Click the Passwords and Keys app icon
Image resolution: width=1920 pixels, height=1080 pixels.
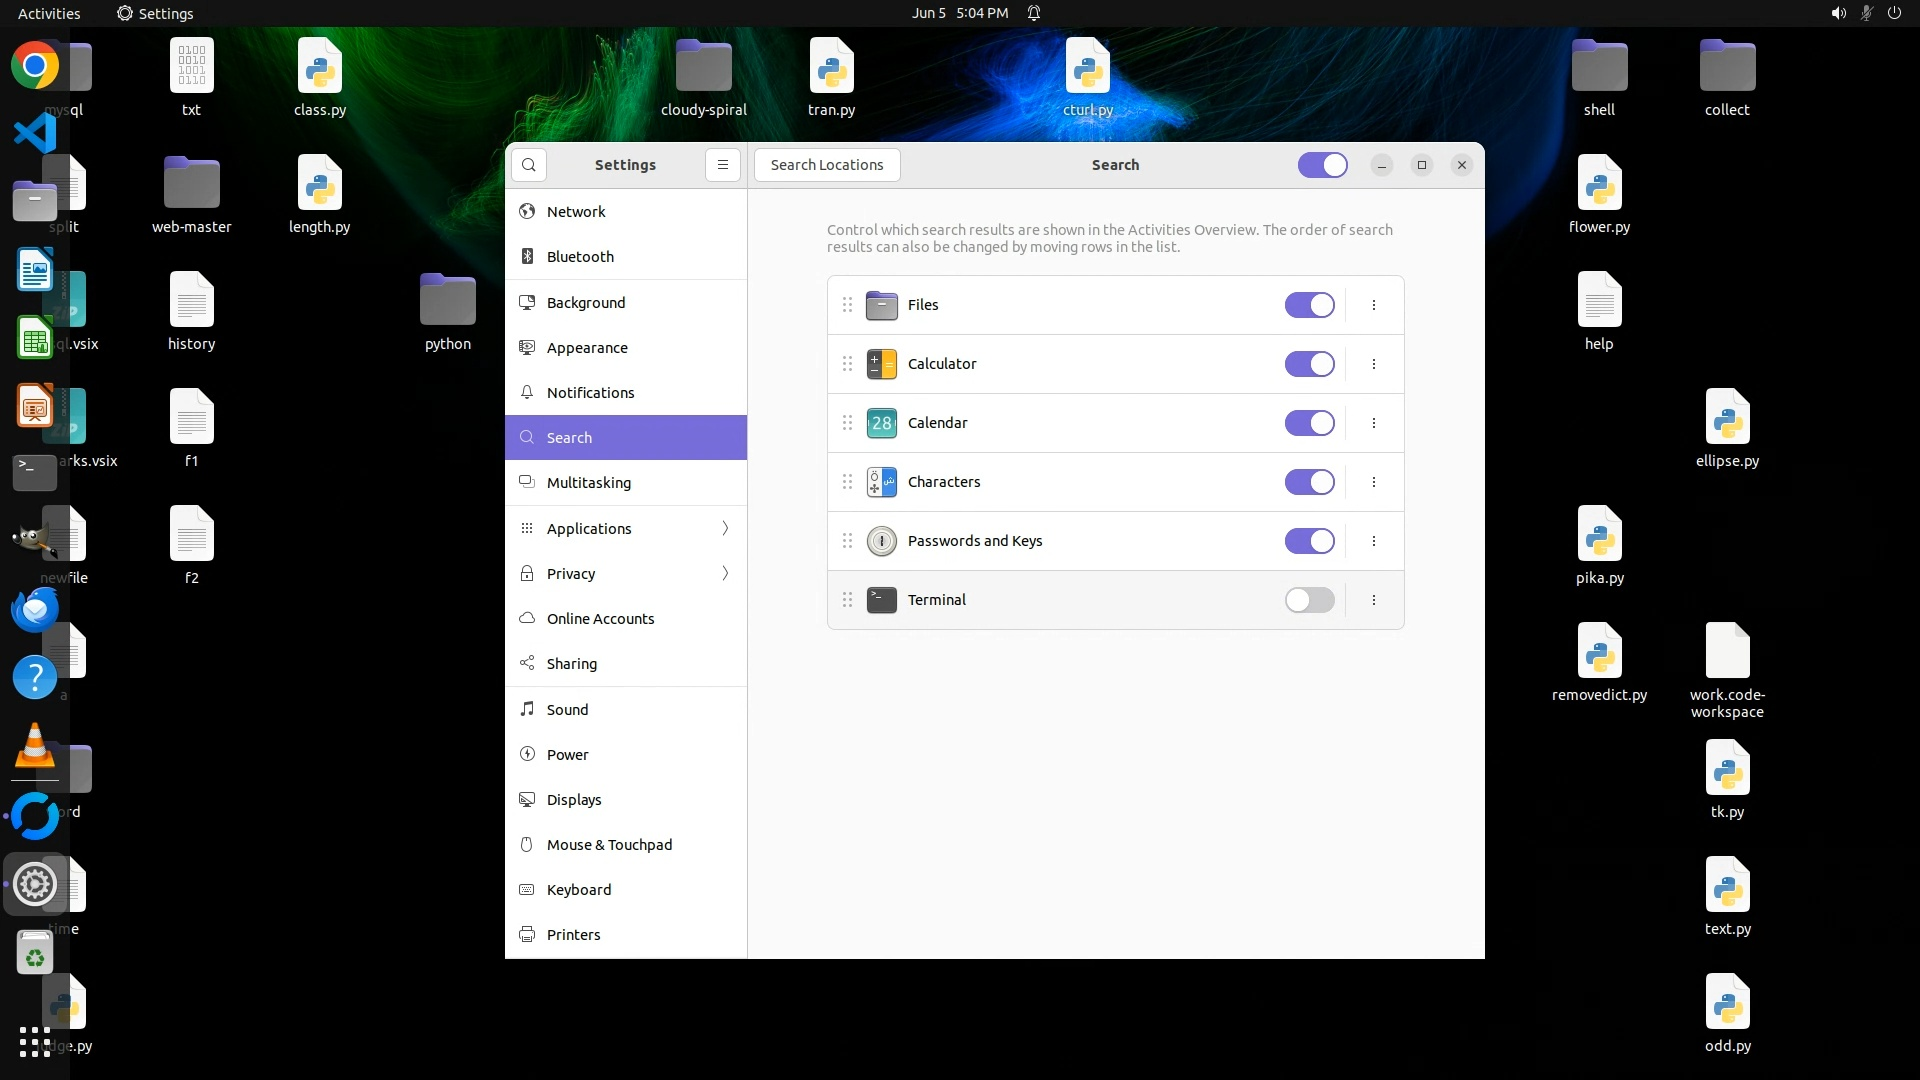881,541
